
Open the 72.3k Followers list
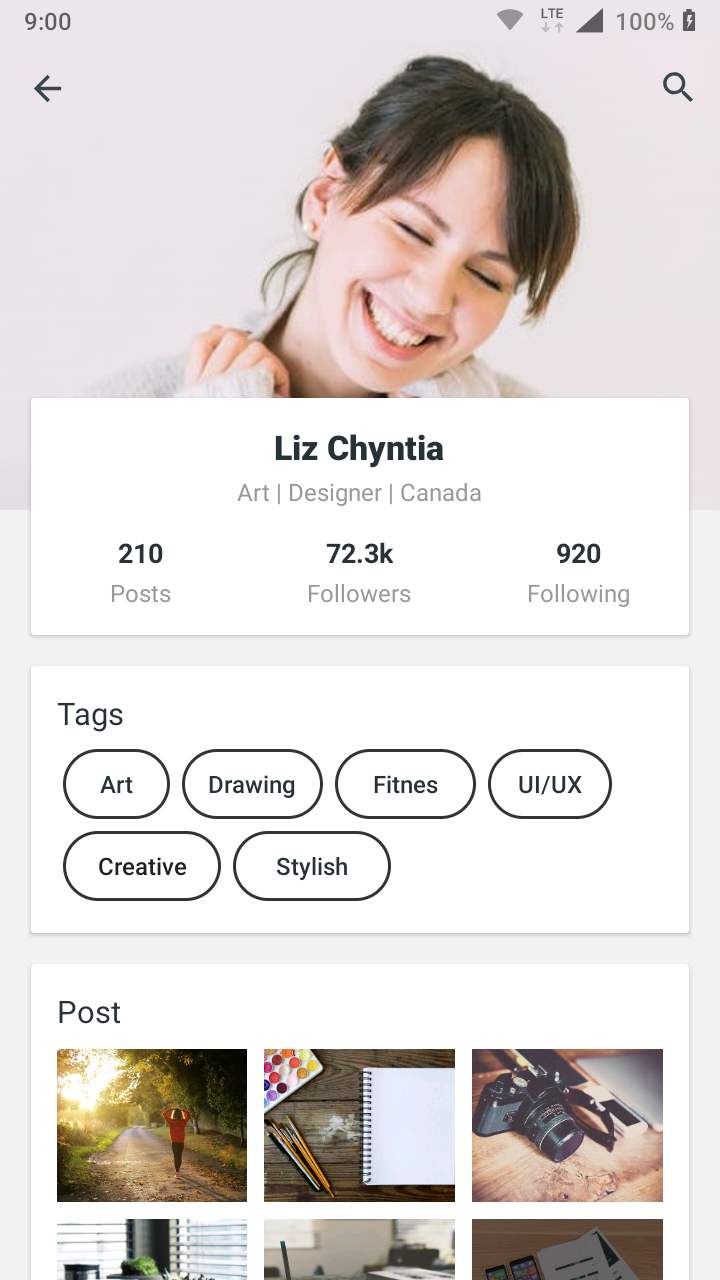359,573
